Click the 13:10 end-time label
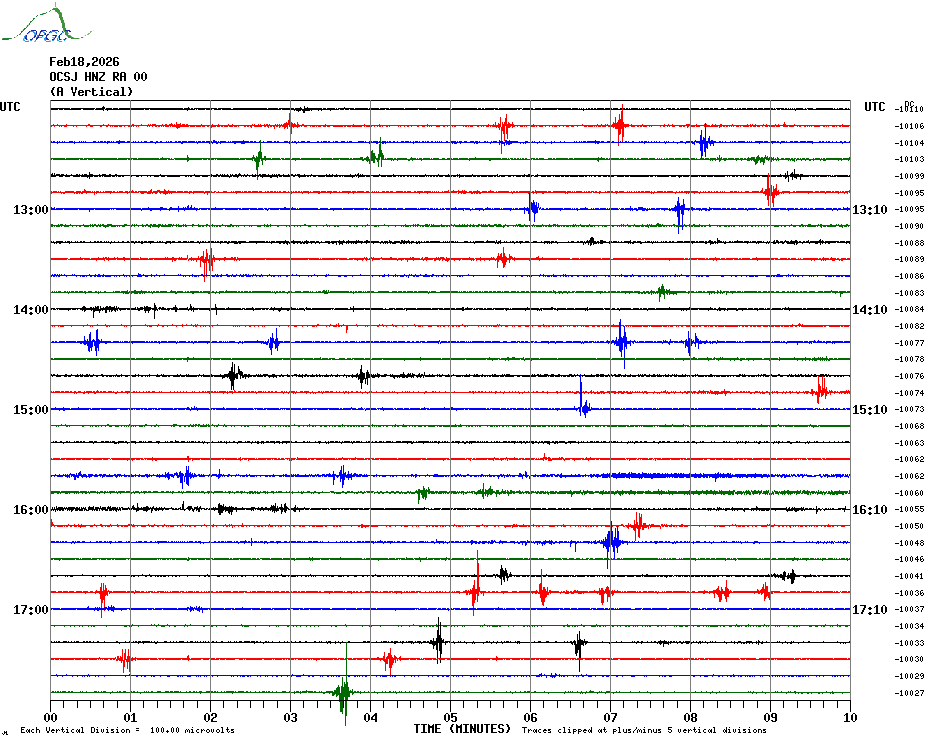The image size is (930, 744). [x=870, y=209]
